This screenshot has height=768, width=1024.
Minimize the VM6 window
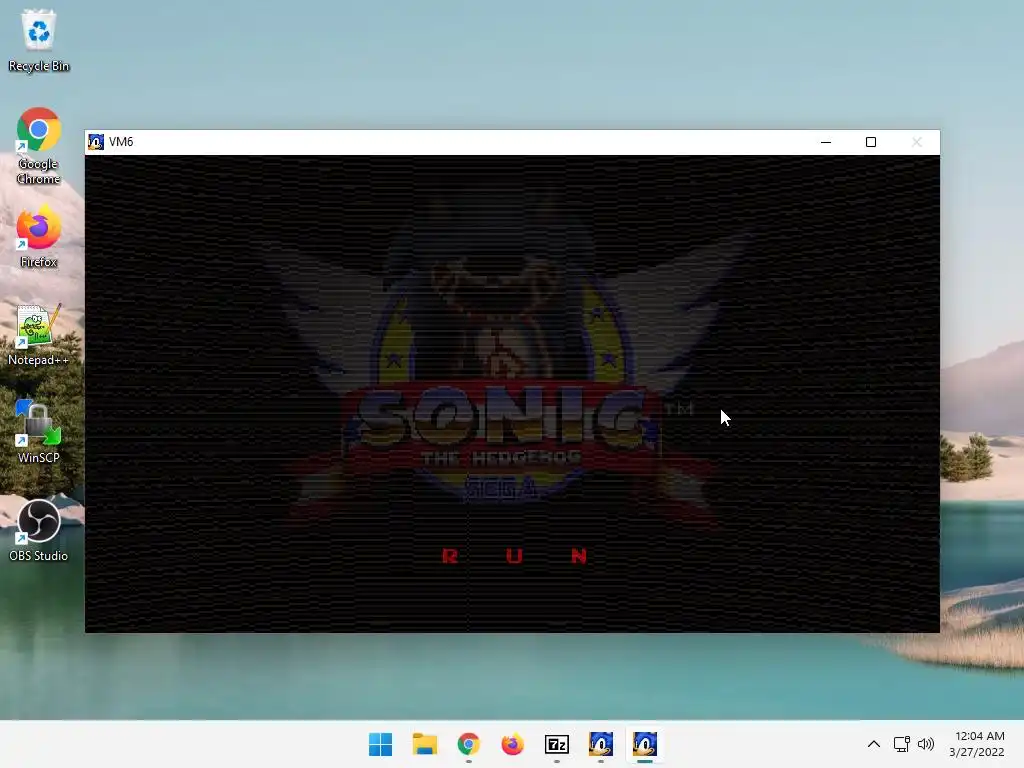click(x=825, y=142)
